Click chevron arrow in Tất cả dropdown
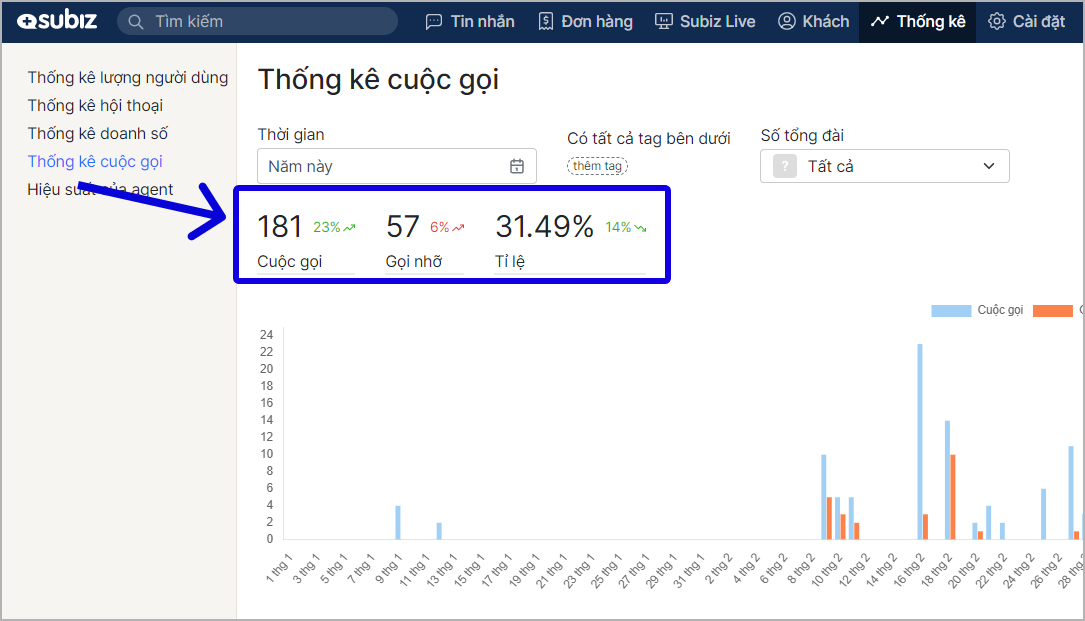This screenshot has height=621, width=1085. pos(989,166)
